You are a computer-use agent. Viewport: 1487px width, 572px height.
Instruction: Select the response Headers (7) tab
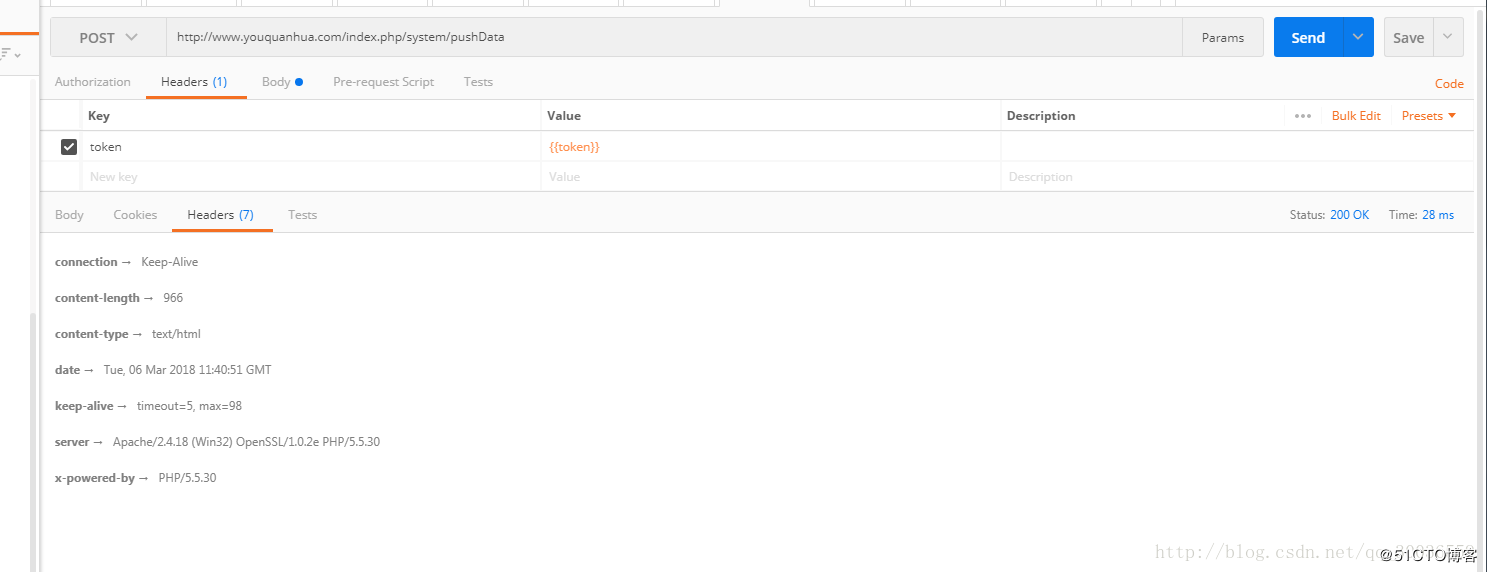[221, 215]
